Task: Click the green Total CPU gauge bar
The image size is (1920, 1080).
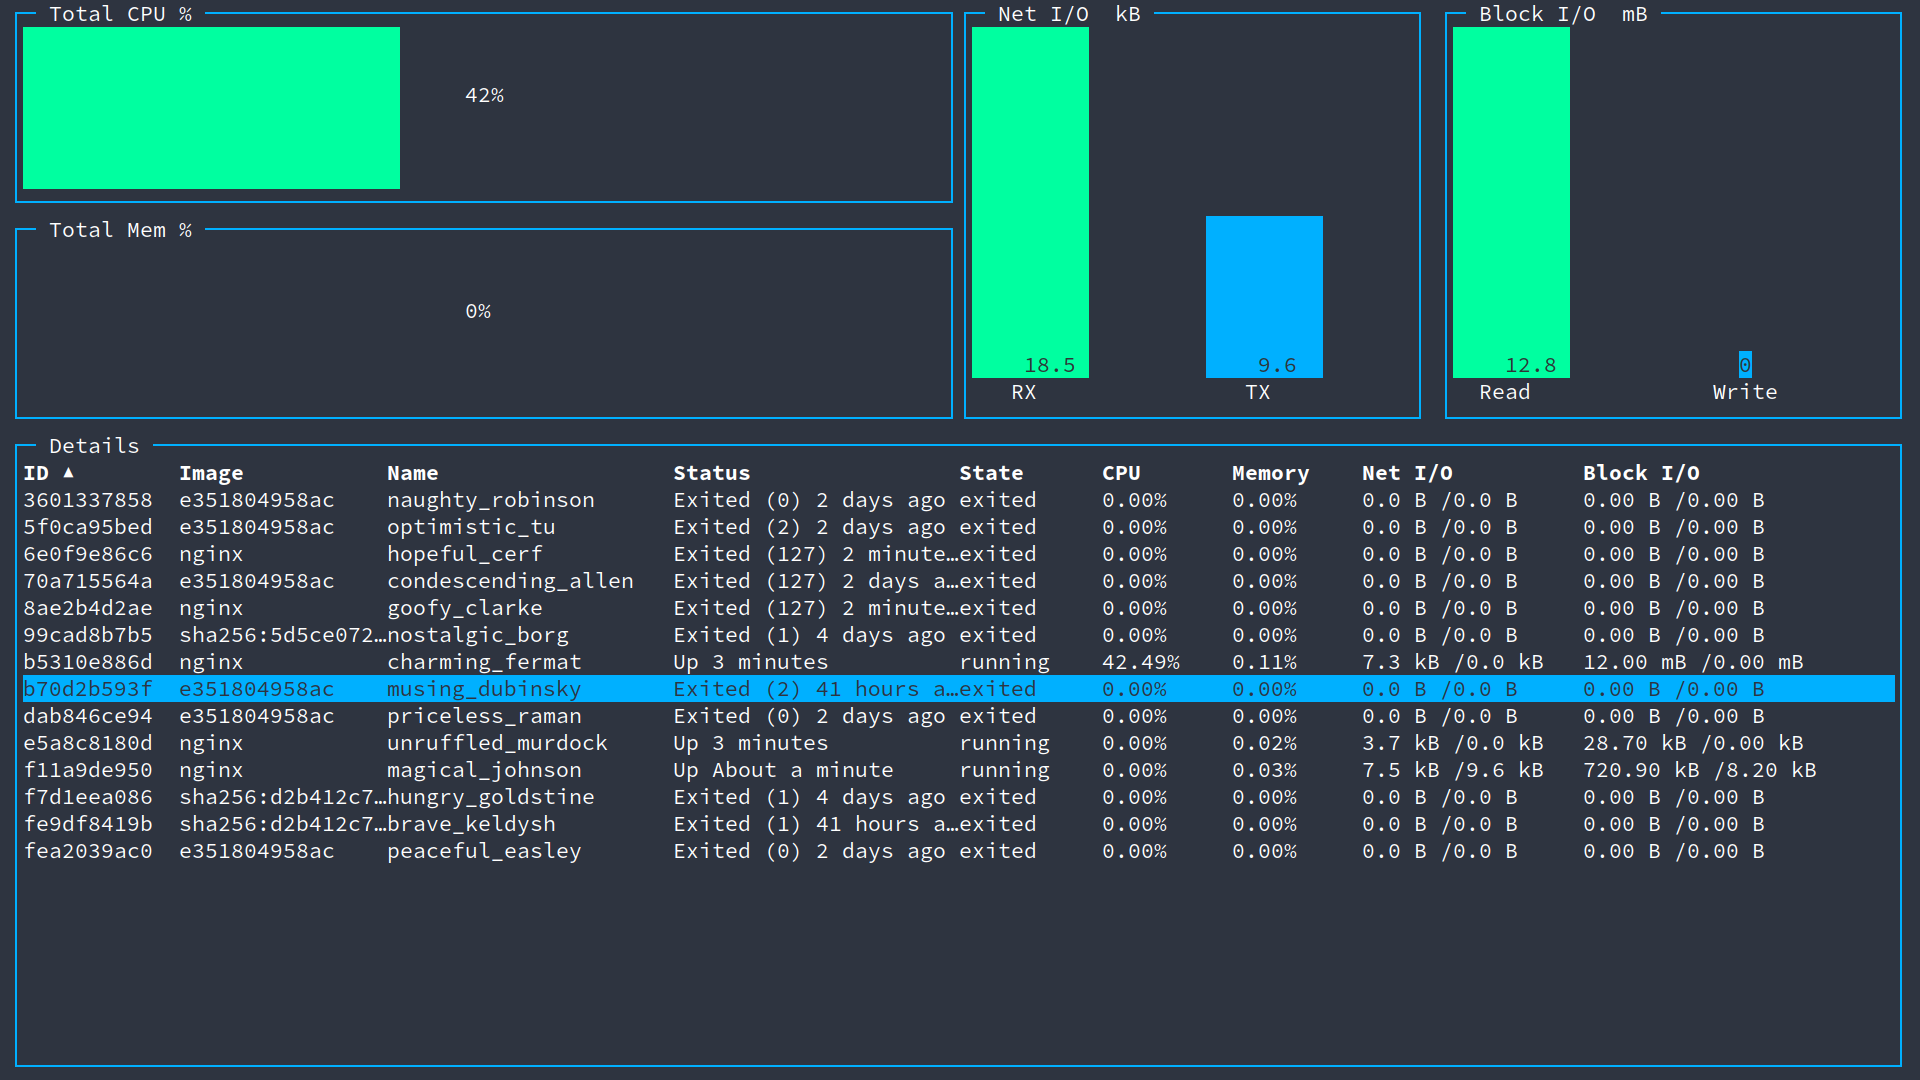Action: (211, 108)
